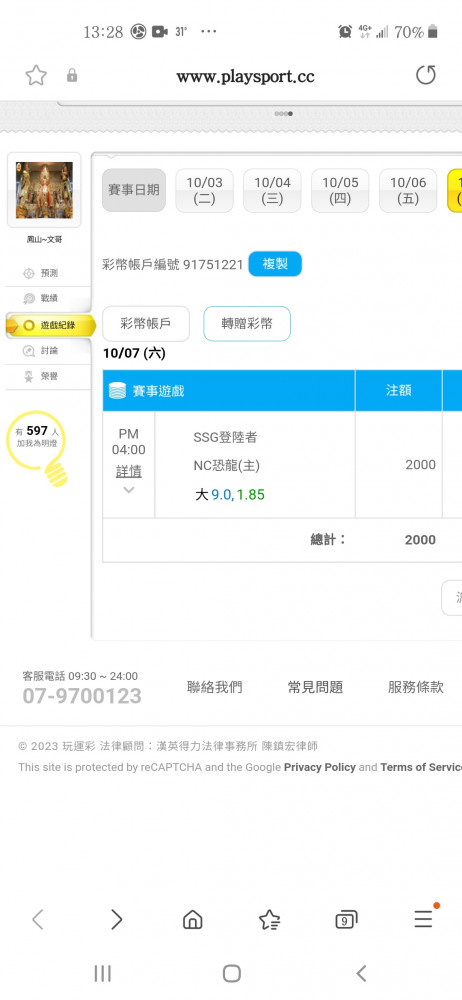Go forward with browser right arrow
This screenshot has width=462, height=1000.
(116, 919)
